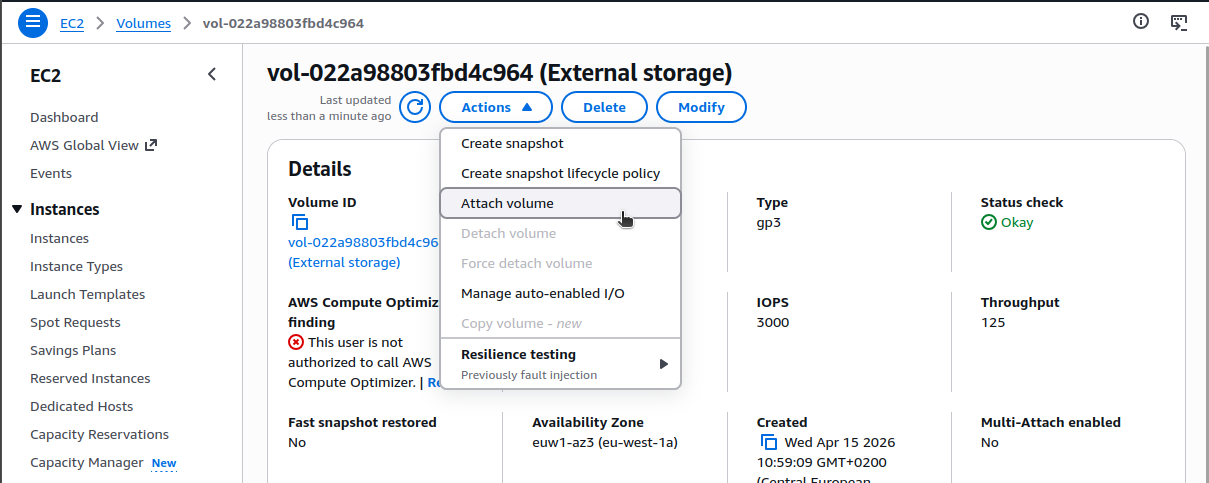Collapse the Instances section triangle
The width and height of the screenshot is (1209, 483).
pyautogui.click(x=17, y=209)
